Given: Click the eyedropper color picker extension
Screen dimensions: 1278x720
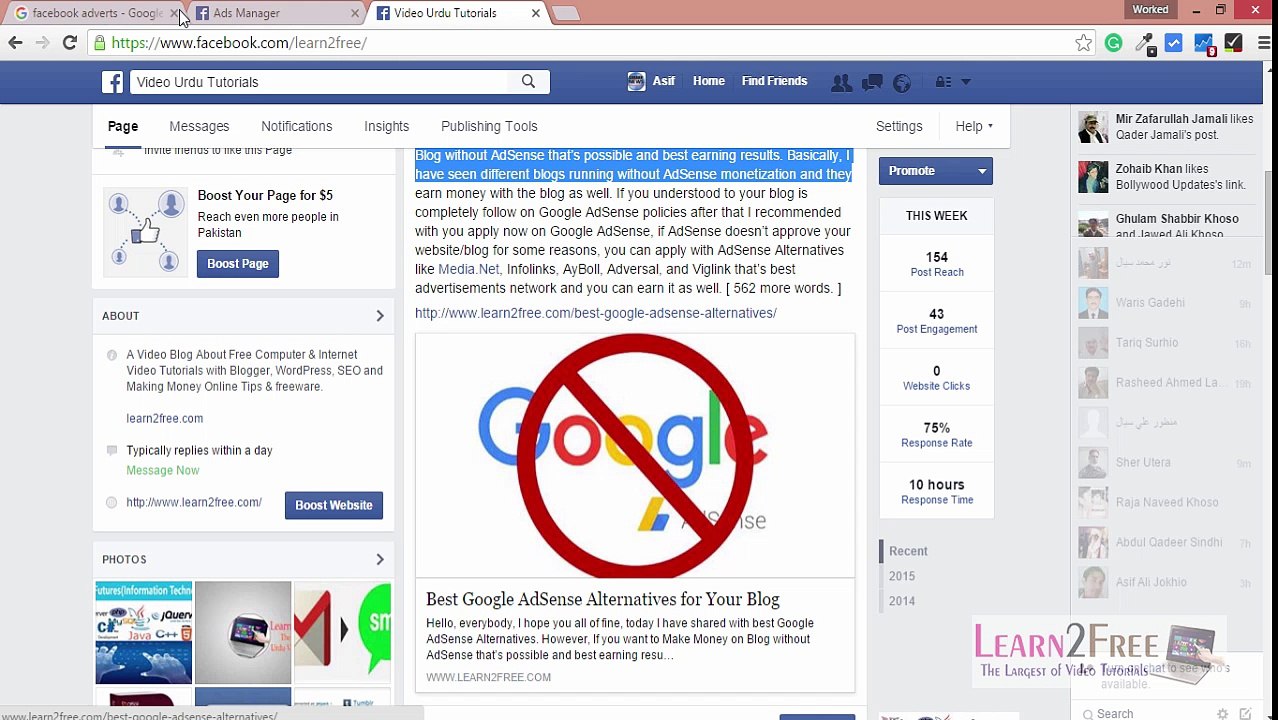Looking at the screenshot, I should click(1144, 43).
